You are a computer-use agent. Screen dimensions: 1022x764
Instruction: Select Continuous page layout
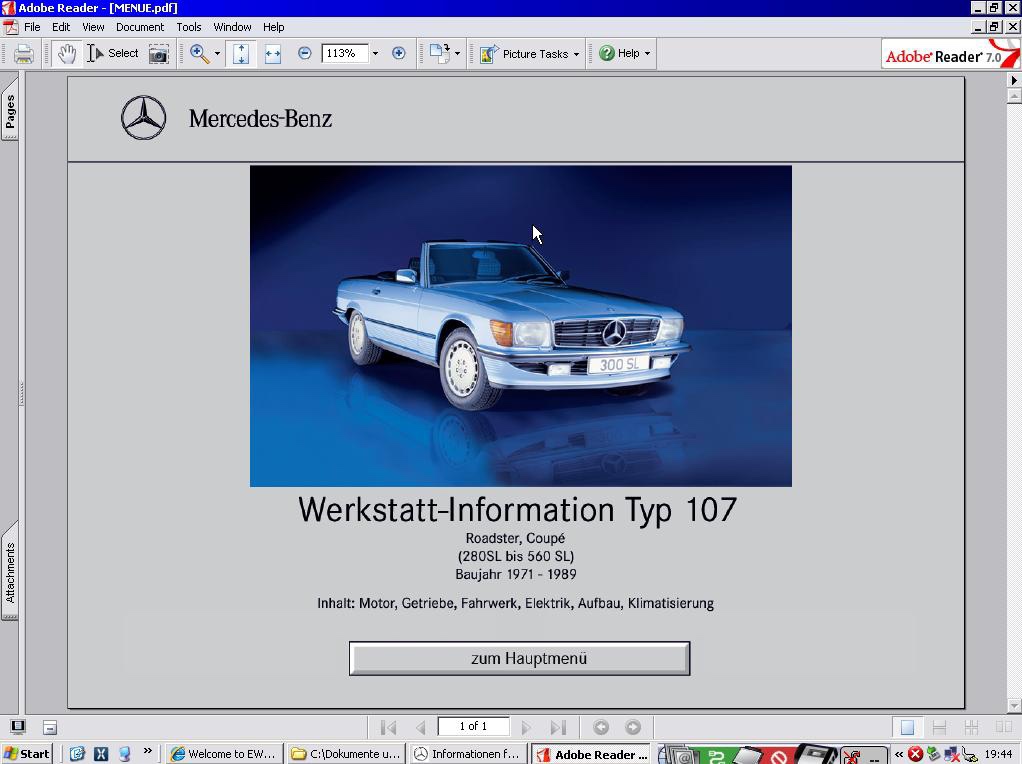coord(939,727)
